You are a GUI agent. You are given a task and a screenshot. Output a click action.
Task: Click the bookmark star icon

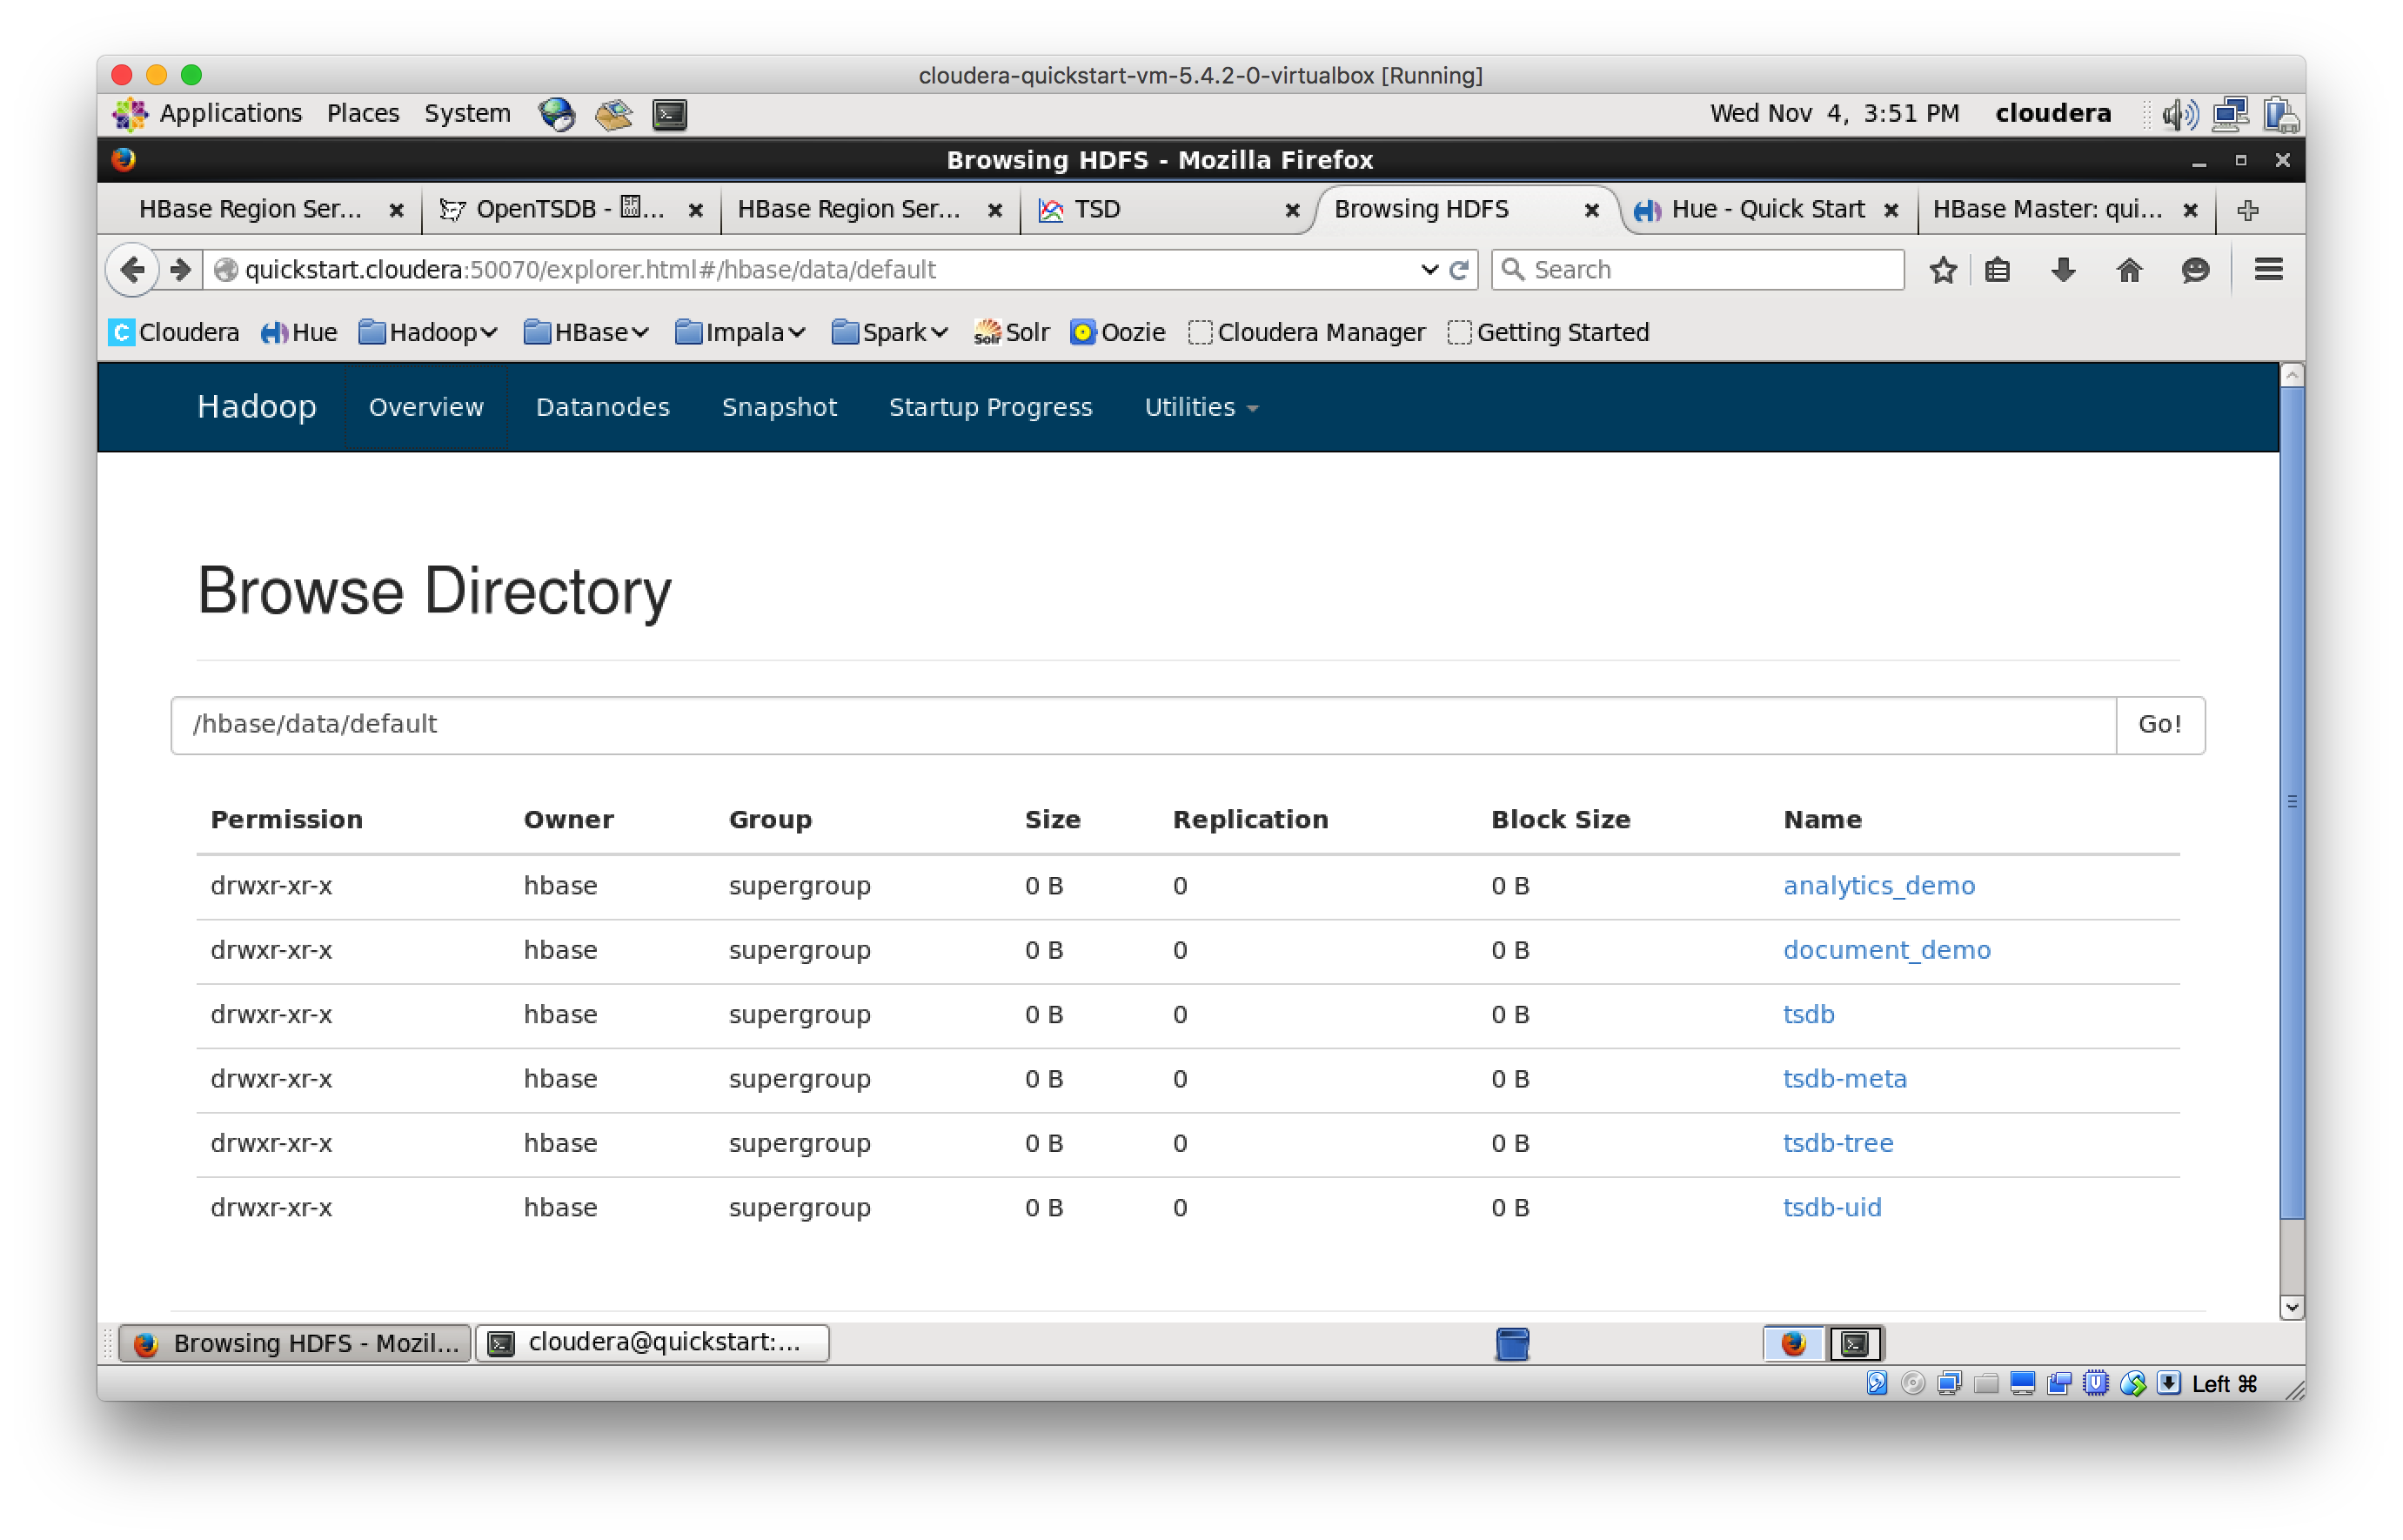tap(1942, 270)
